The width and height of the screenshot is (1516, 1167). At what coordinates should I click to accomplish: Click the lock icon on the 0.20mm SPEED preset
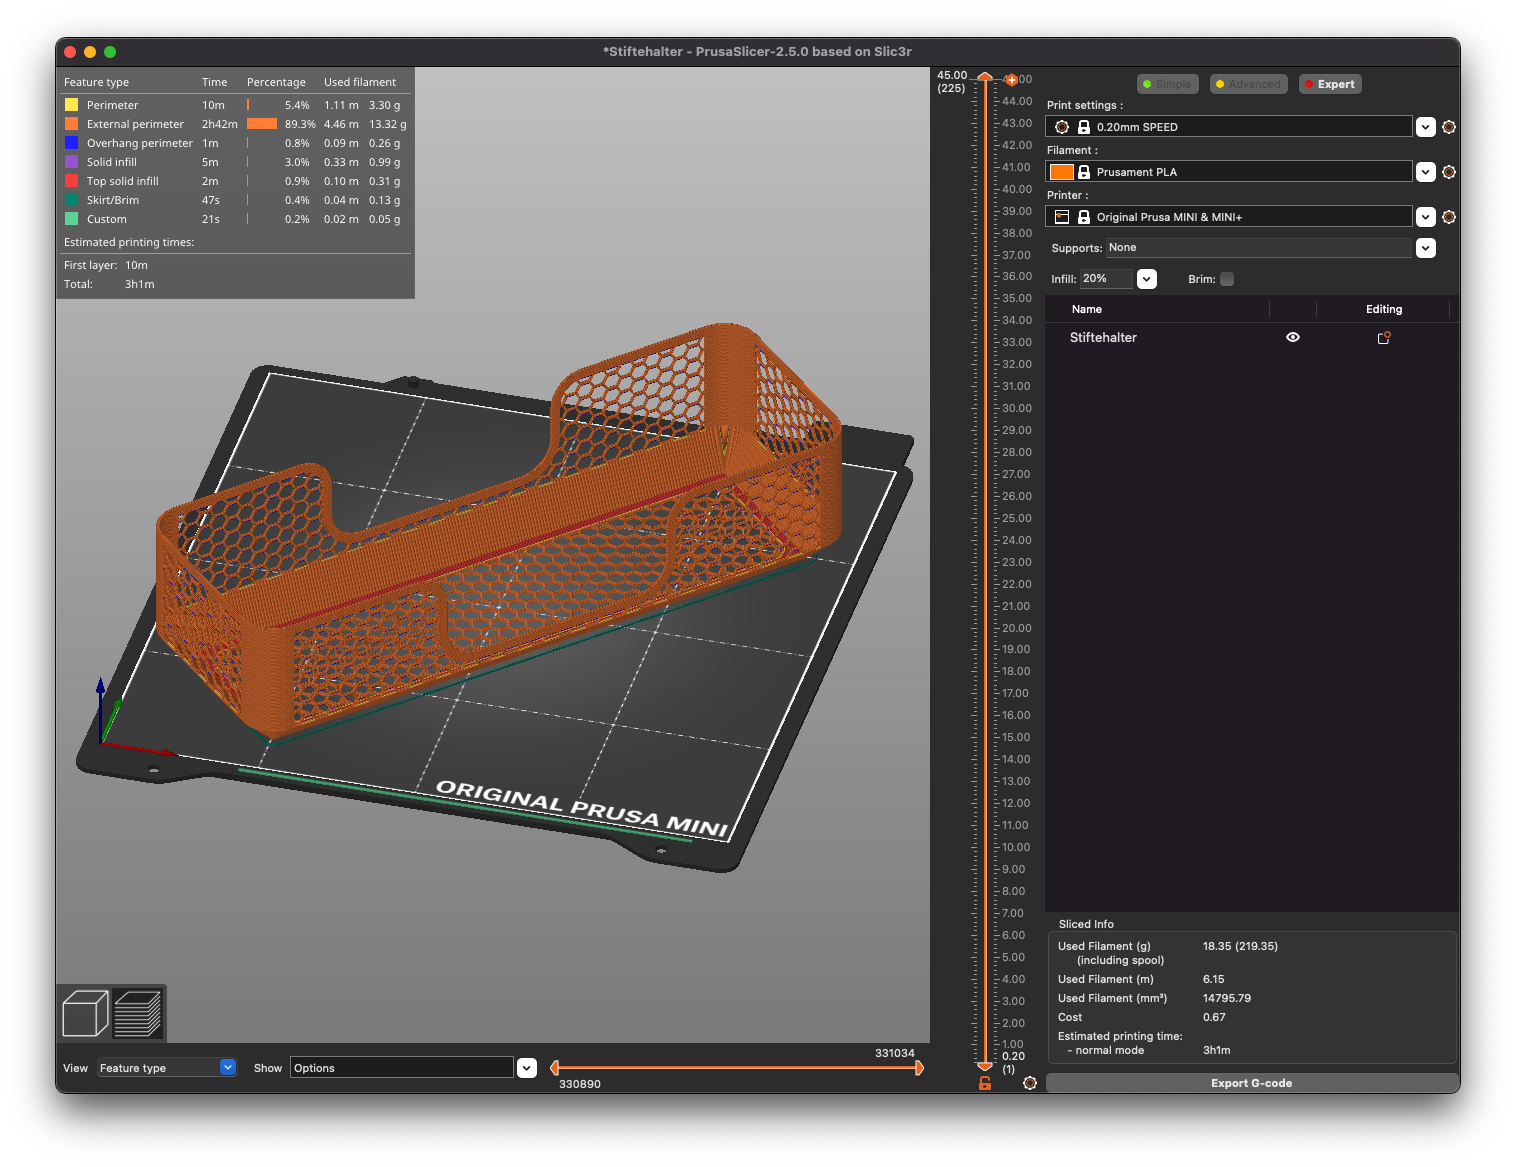(x=1084, y=127)
